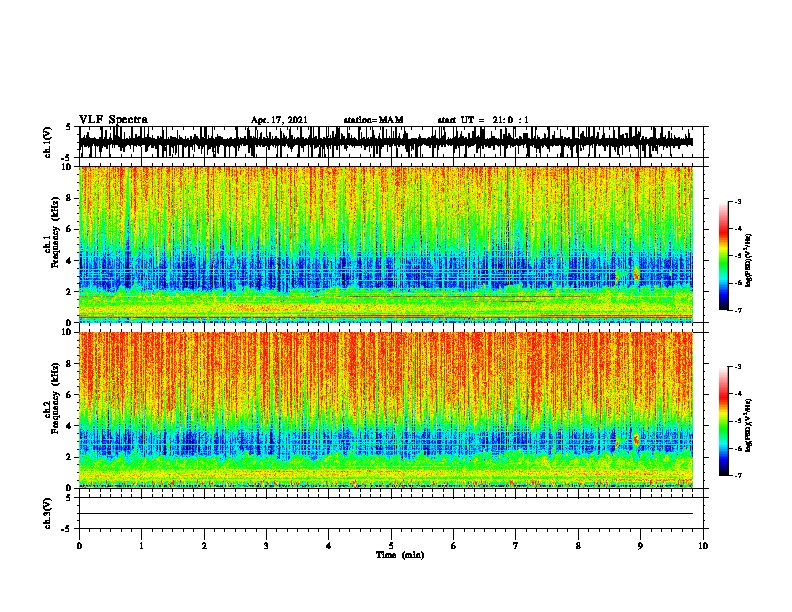Click time axis tick label "4"

pyautogui.click(x=329, y=546)
